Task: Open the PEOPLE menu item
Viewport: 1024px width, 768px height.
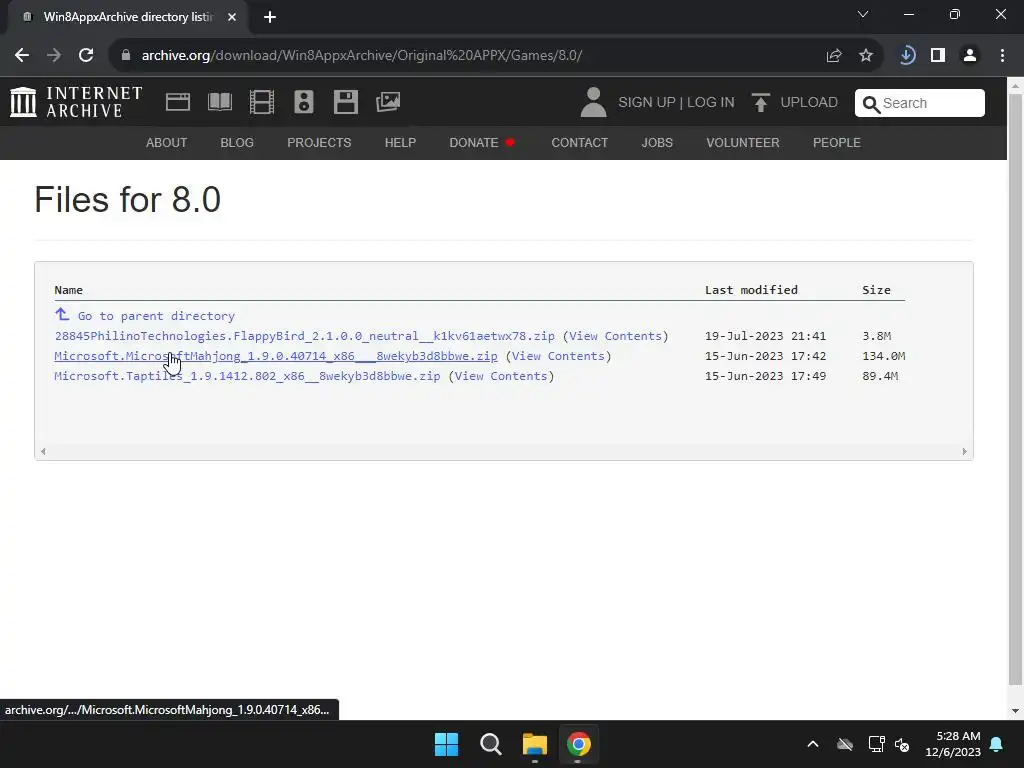Action: pos(837,142)
